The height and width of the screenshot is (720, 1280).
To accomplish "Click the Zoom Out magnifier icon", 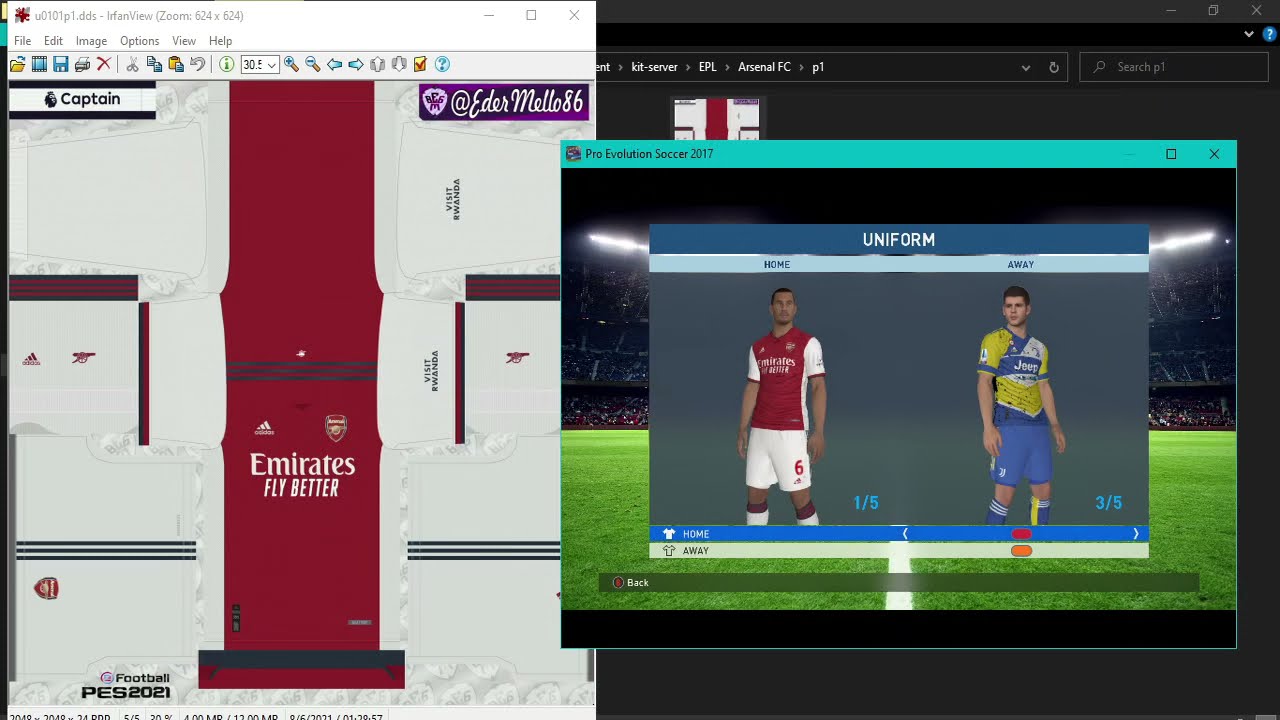I will pyautogui.click(x=312, y=64).
